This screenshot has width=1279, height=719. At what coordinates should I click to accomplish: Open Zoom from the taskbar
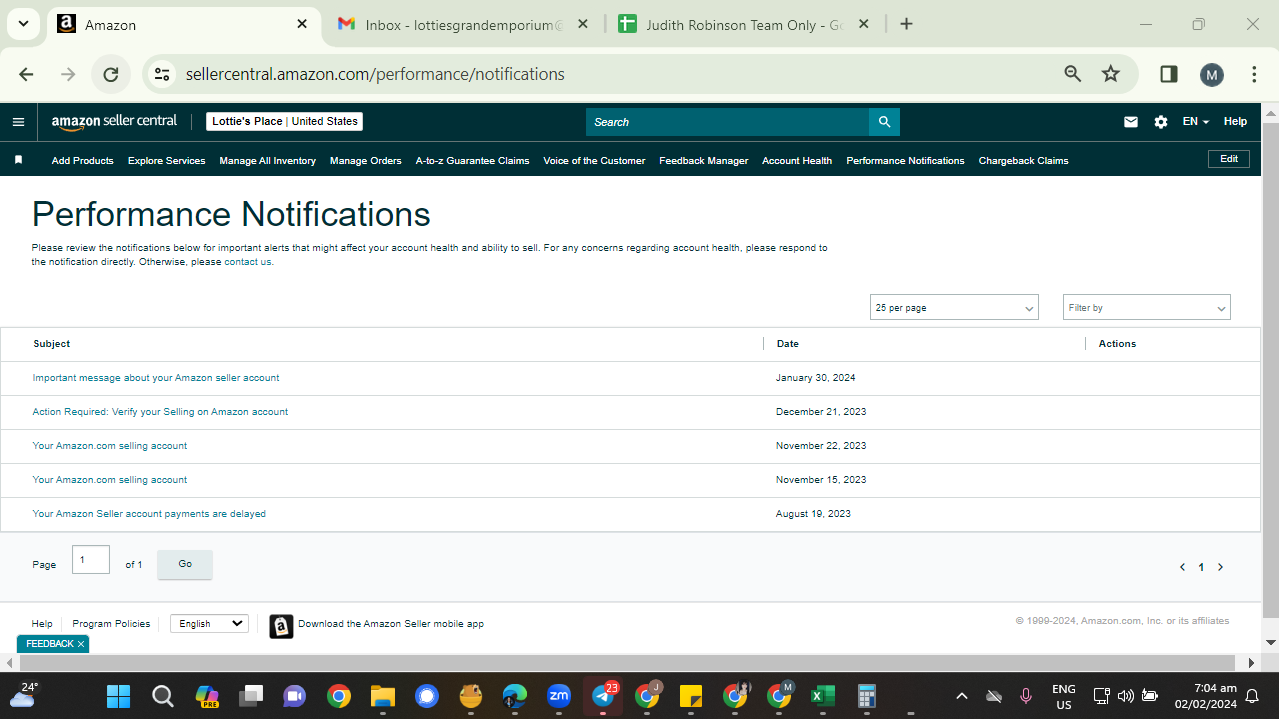[x=559, y=695]
